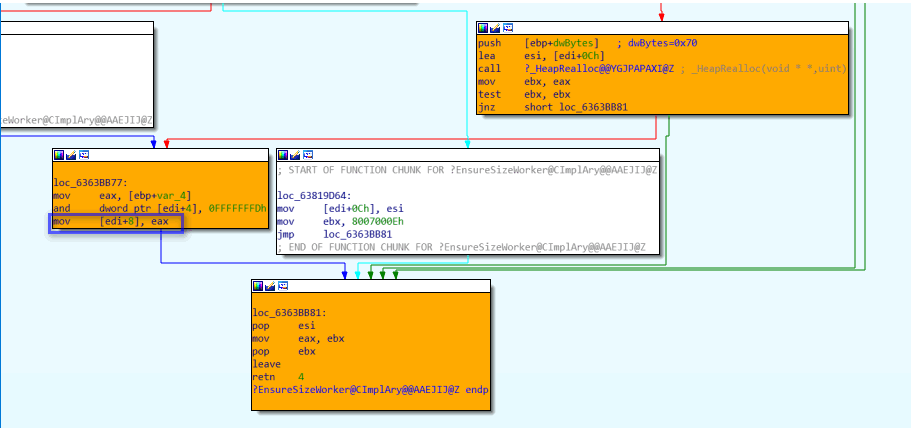
Task: Click the group nodes icon on loc_6363BB81 block
Action: [x=284, y=286]
